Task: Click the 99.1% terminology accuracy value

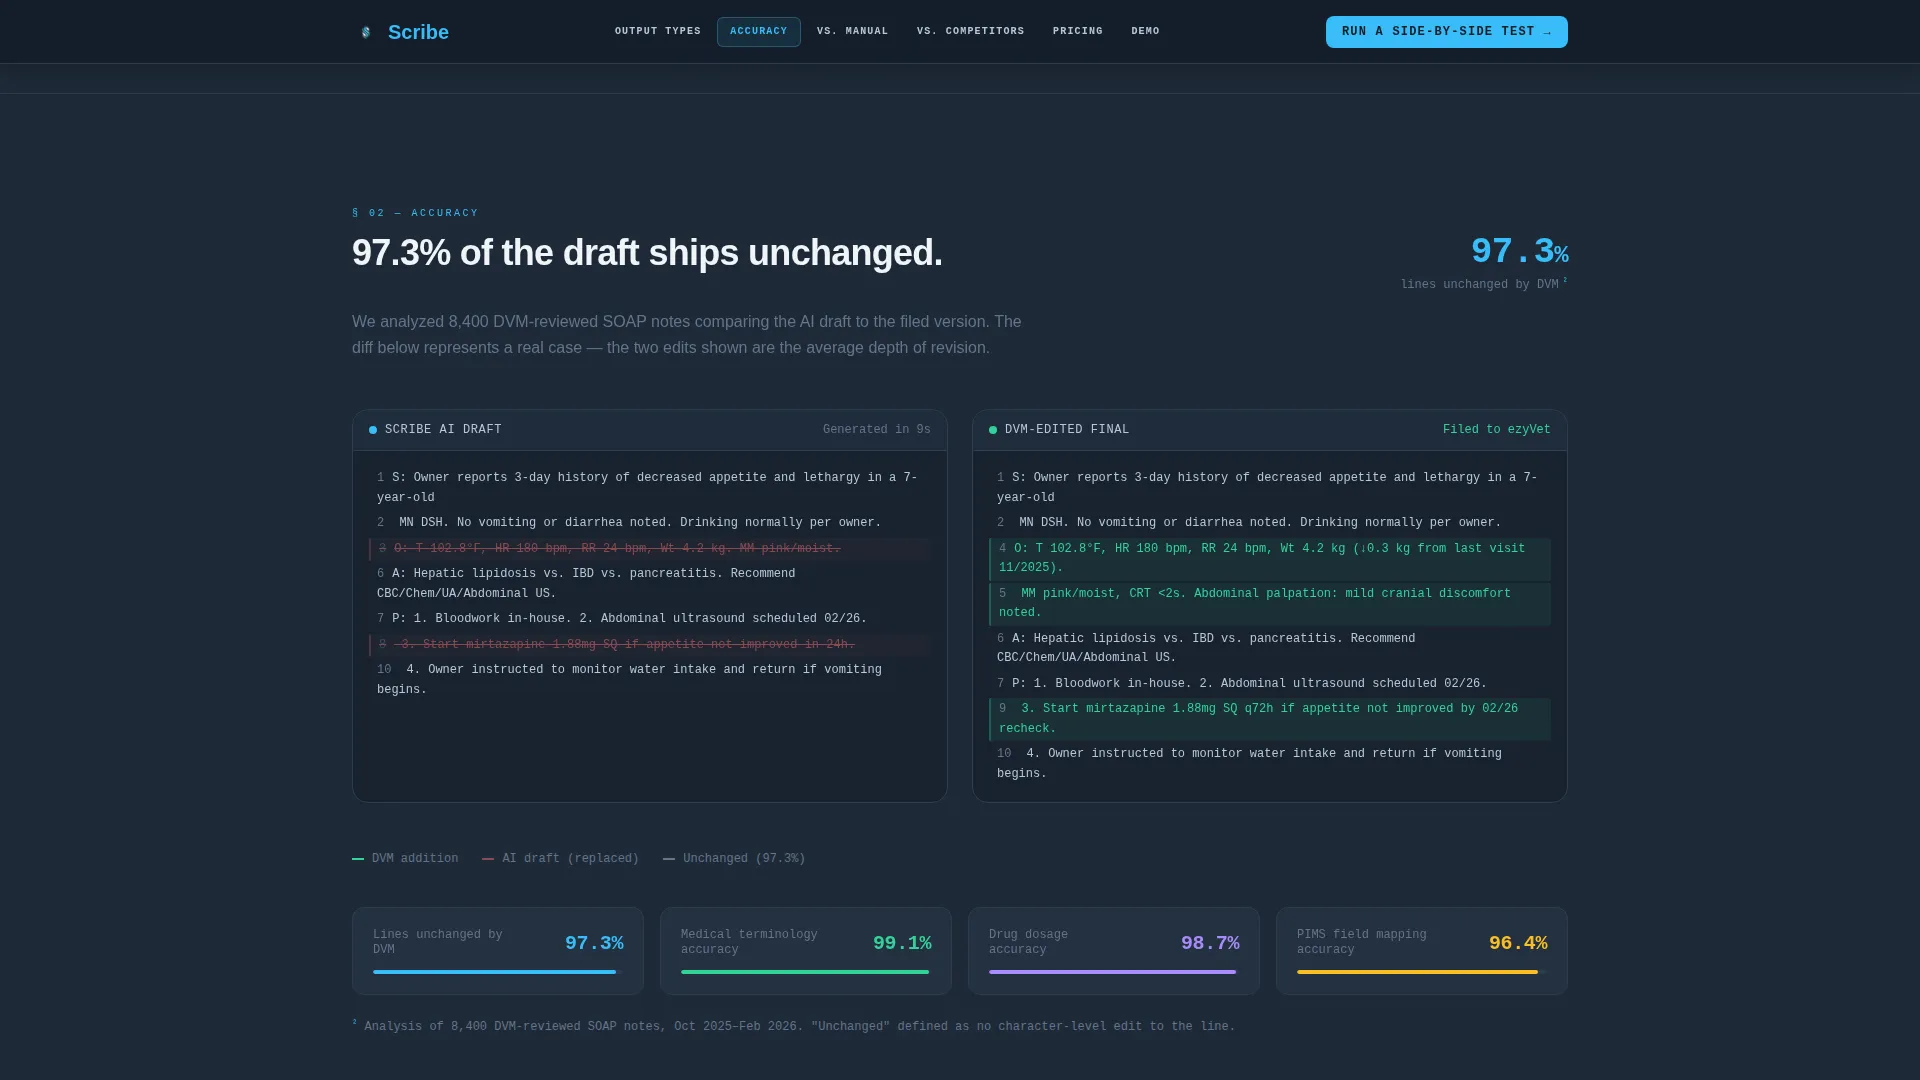Action: [902, 943]
